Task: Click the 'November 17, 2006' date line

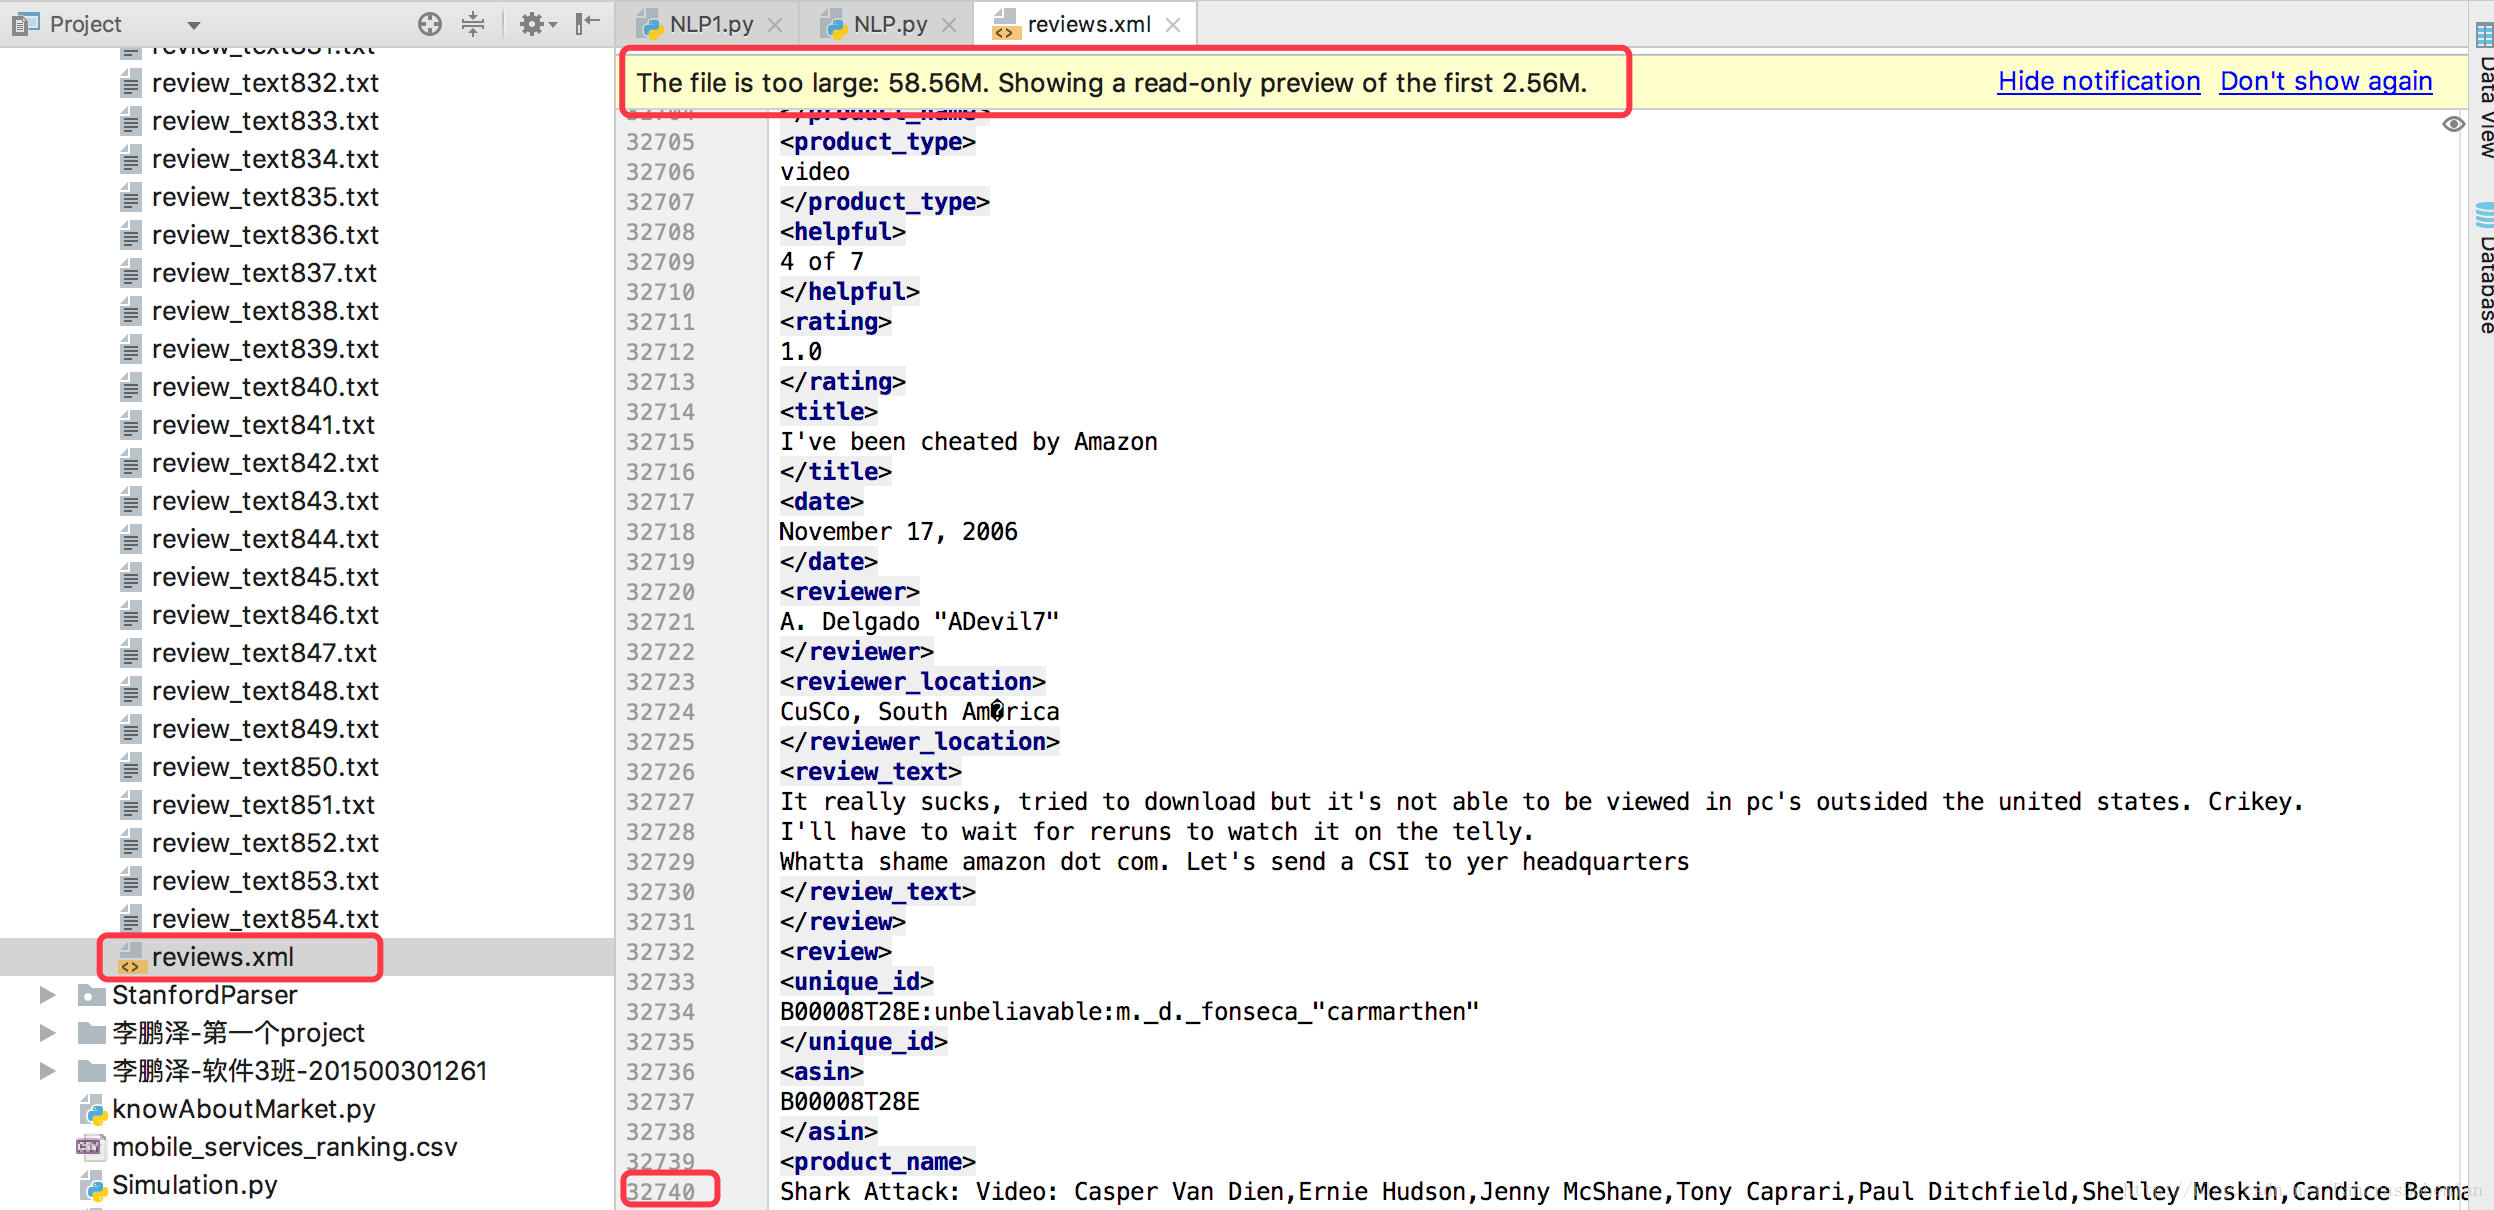Action: tap(898, 532)
